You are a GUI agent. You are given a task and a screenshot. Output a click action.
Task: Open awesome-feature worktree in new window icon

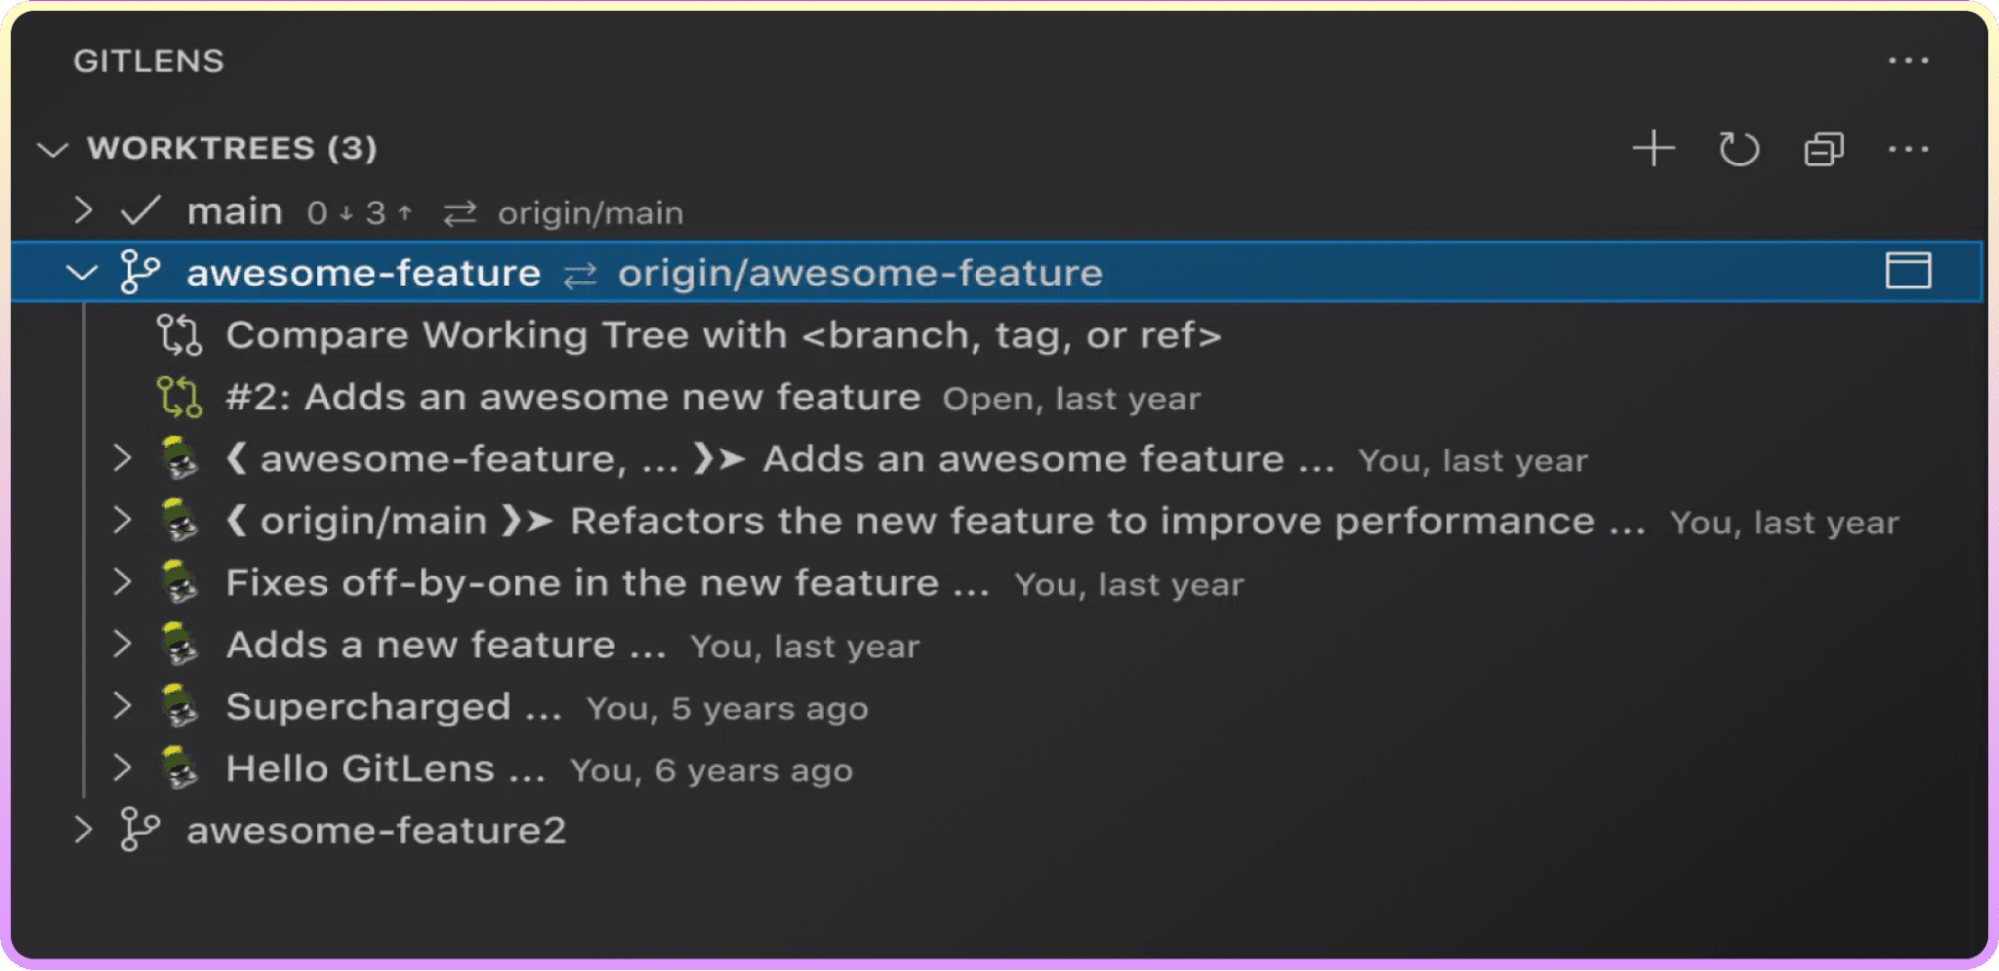[1908, 271]
